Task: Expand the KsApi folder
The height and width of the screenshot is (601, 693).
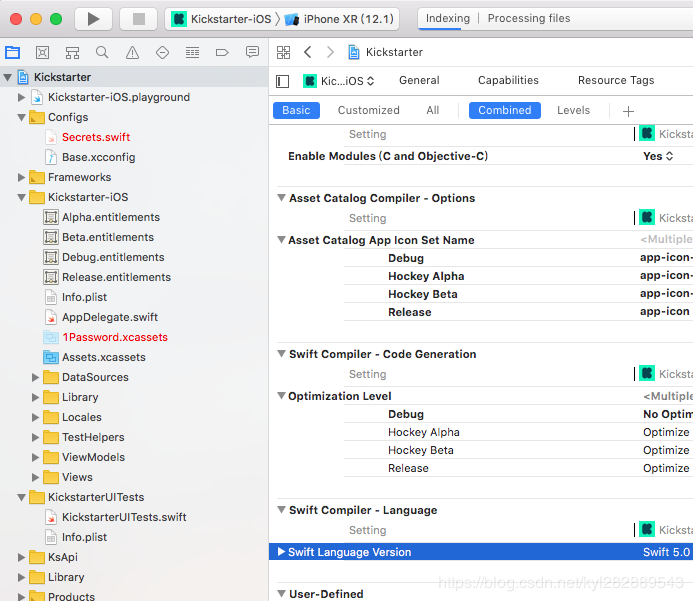Action: pyautogui.click(x=21, y=557)
